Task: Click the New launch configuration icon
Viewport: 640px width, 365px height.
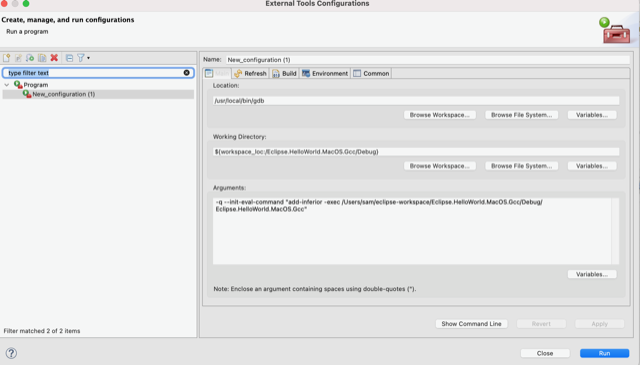Action: 7,58
